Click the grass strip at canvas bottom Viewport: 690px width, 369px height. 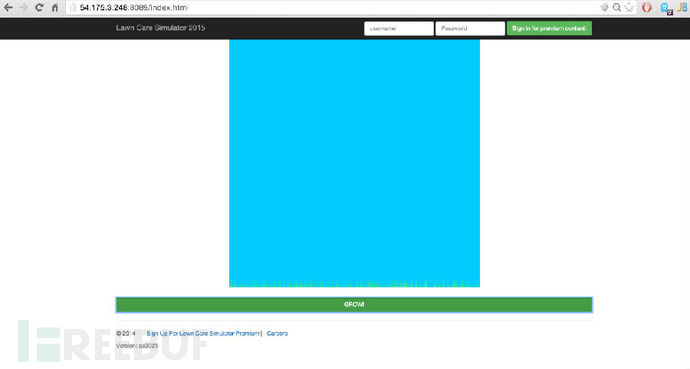click(354, 284)
